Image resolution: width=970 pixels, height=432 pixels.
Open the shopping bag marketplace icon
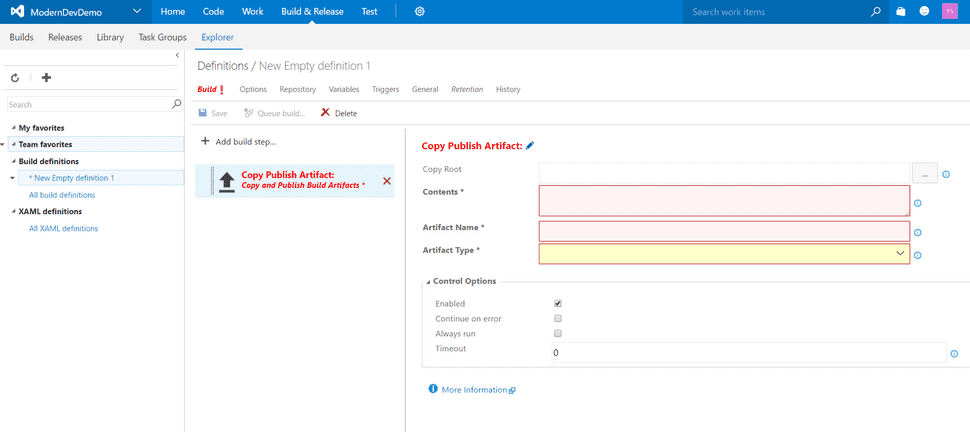[901, 12]
